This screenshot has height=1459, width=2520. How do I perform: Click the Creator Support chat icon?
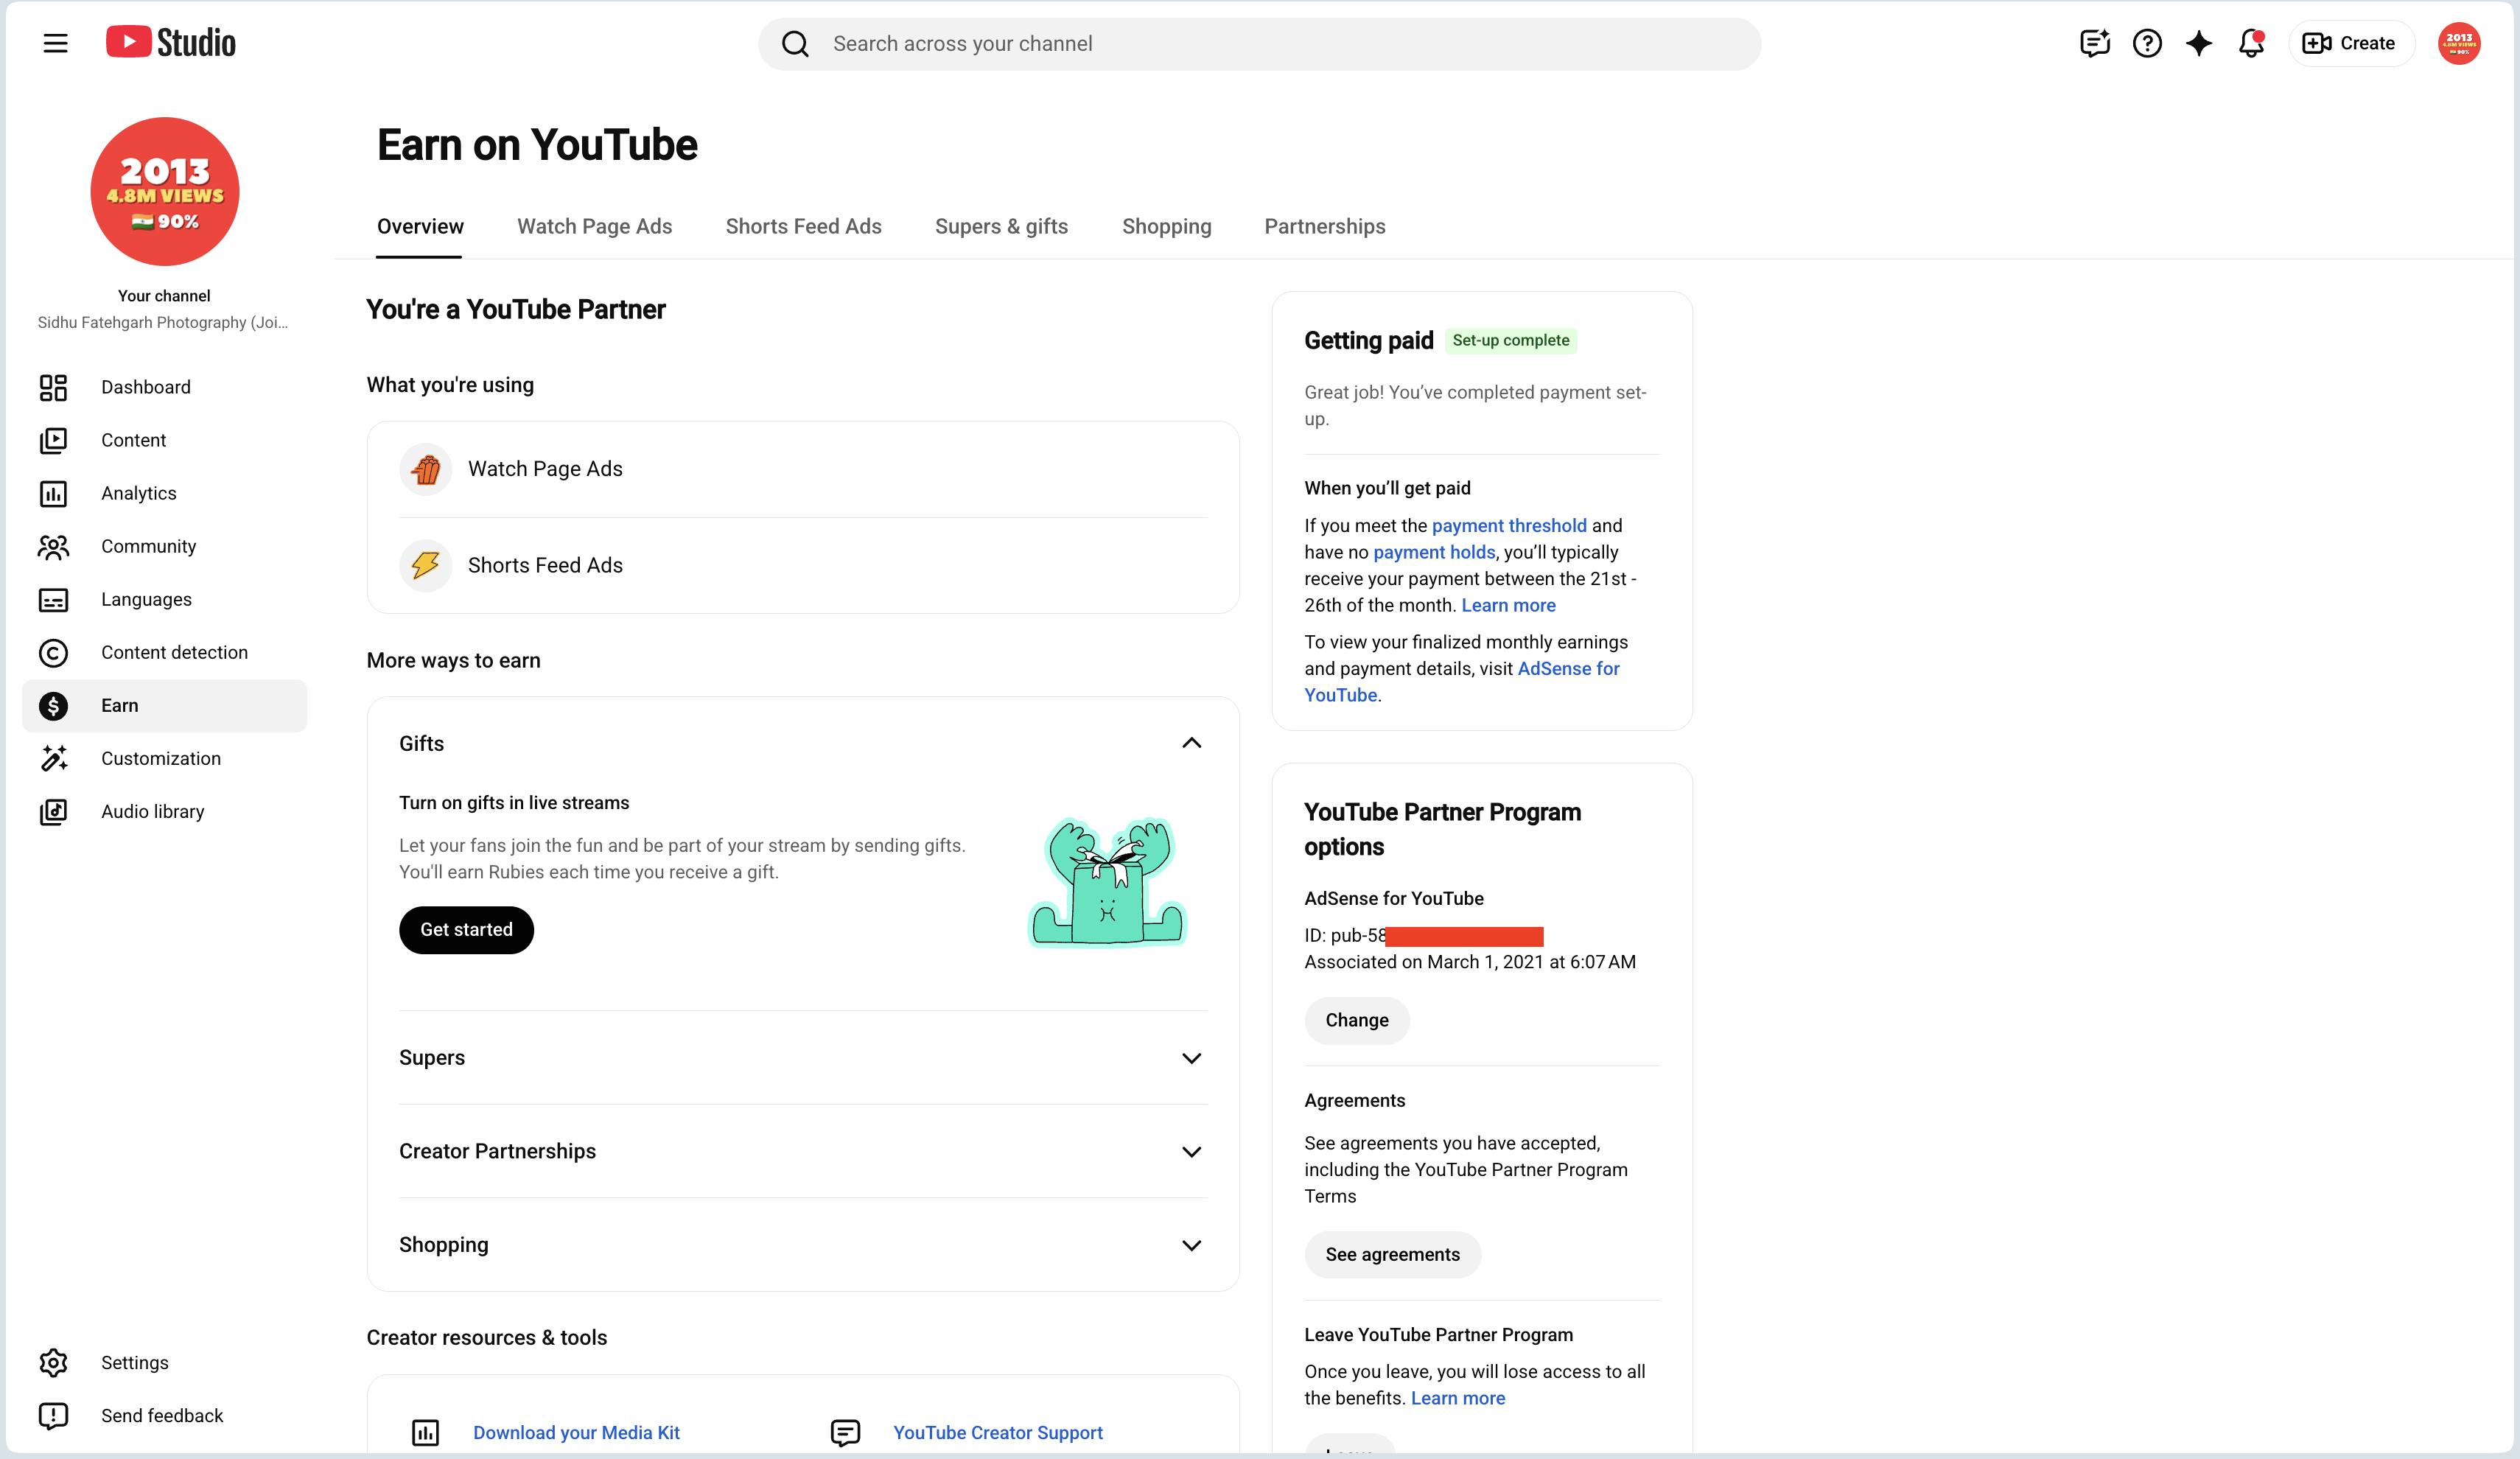(x=845, y=1432)
